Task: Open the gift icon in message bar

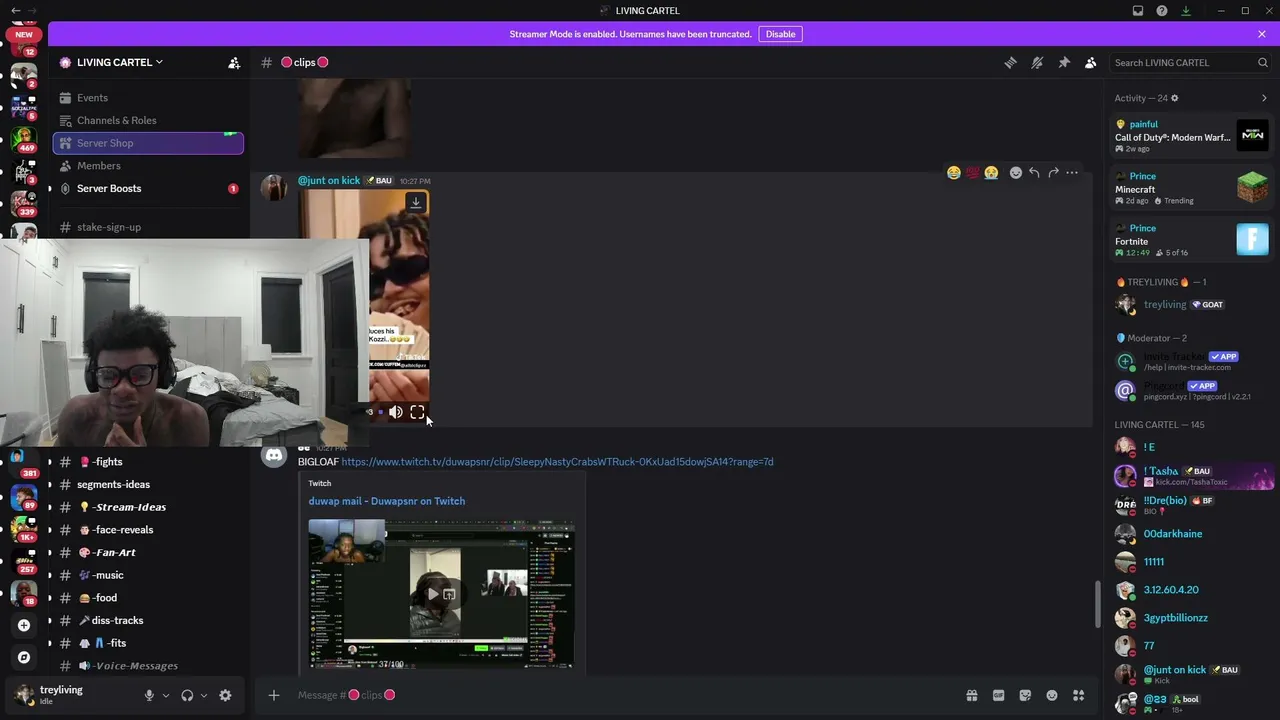Action: coord(971,695)
